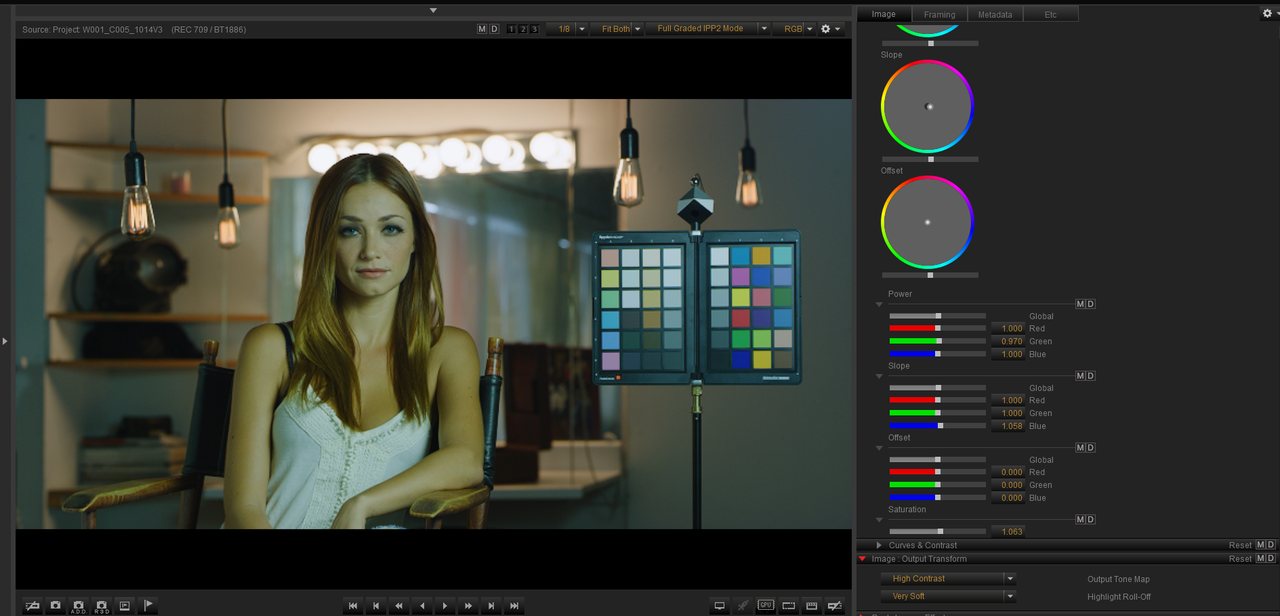
Task: Click the Offset Red slider
Action: tap(937, 472)
